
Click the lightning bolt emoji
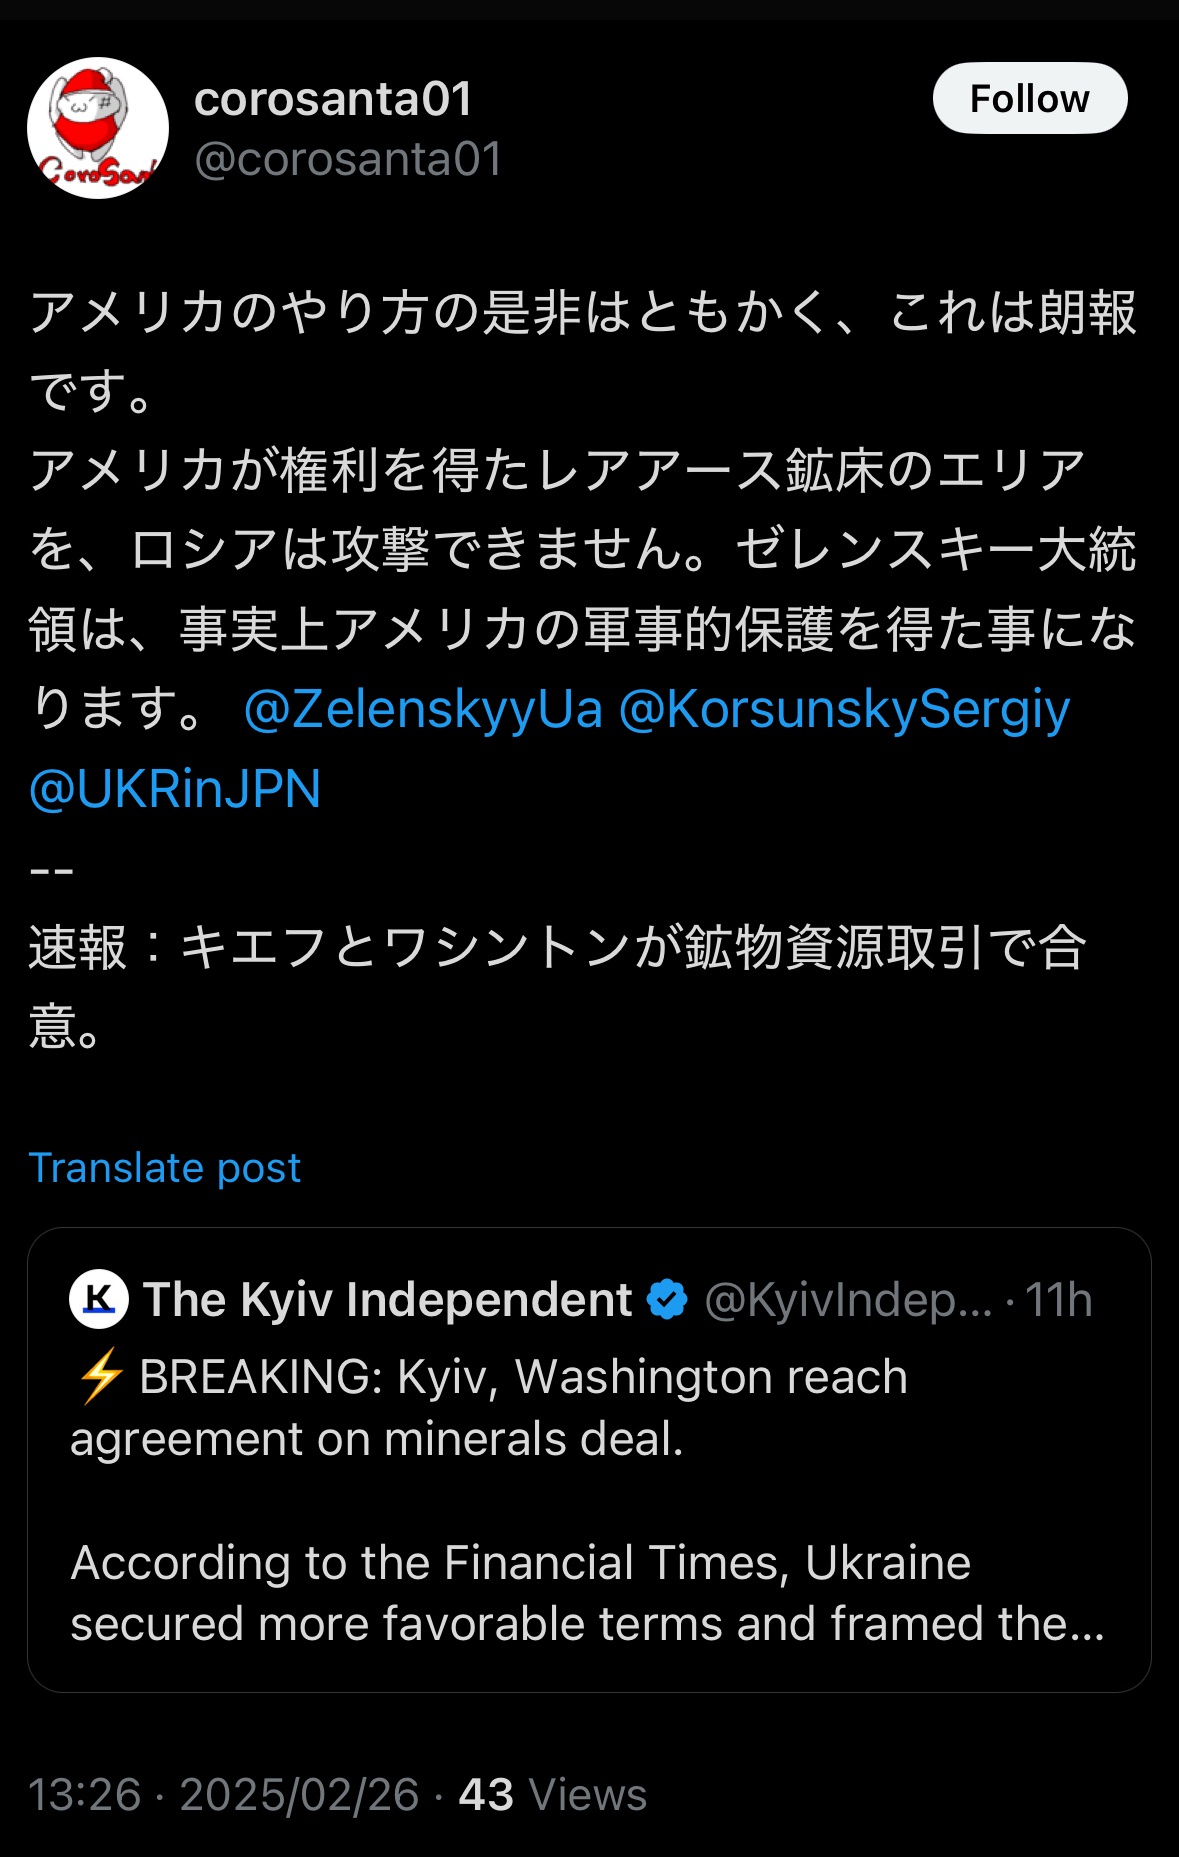100,1377
